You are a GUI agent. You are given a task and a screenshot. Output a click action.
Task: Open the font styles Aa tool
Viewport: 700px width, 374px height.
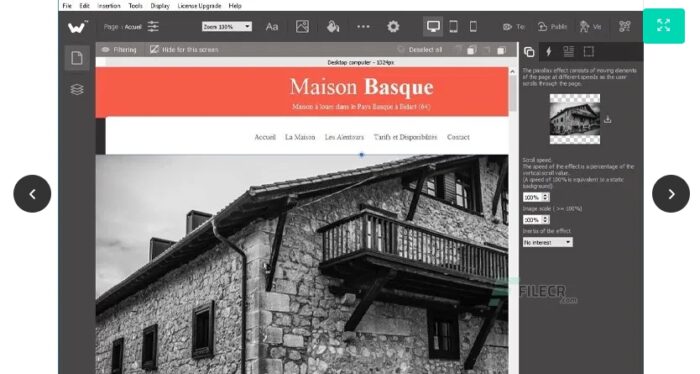(x=272, y=27)
